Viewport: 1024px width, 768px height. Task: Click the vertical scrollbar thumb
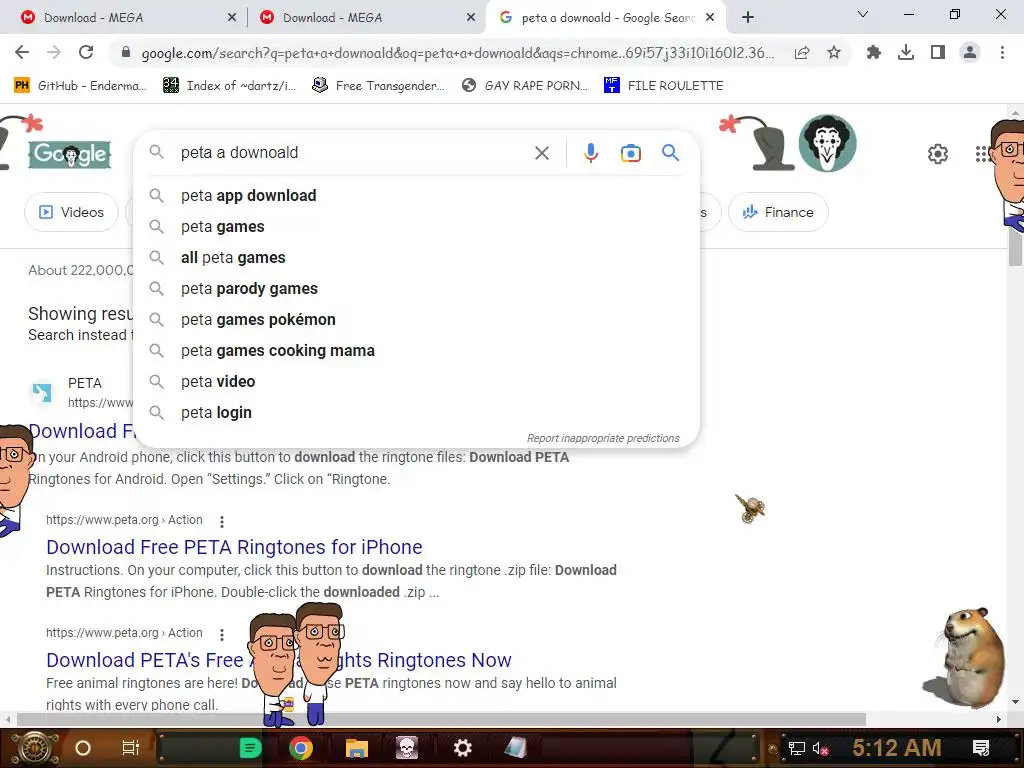(1015, 248)
